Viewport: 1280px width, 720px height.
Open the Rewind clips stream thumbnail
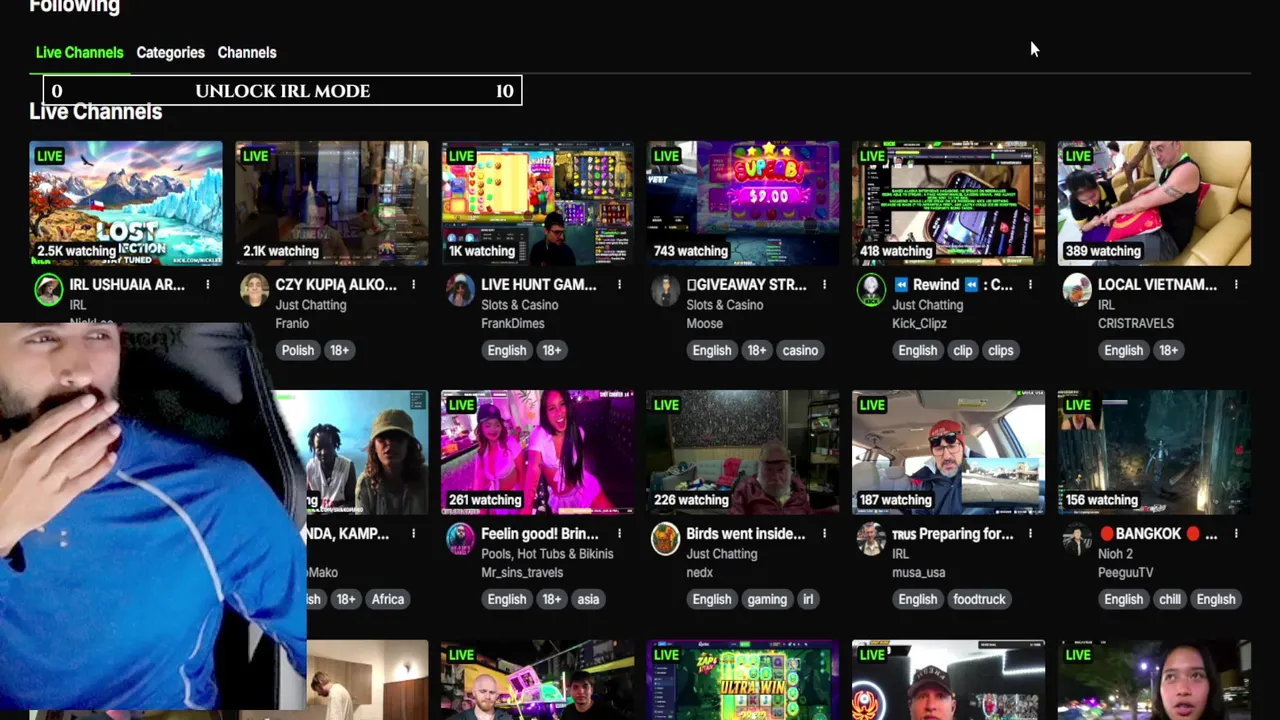[x=948, y=203]
